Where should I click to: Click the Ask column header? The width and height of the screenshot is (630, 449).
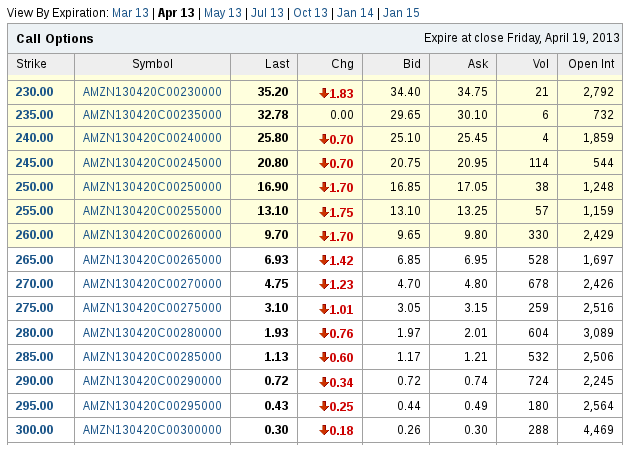click(478, 64)
